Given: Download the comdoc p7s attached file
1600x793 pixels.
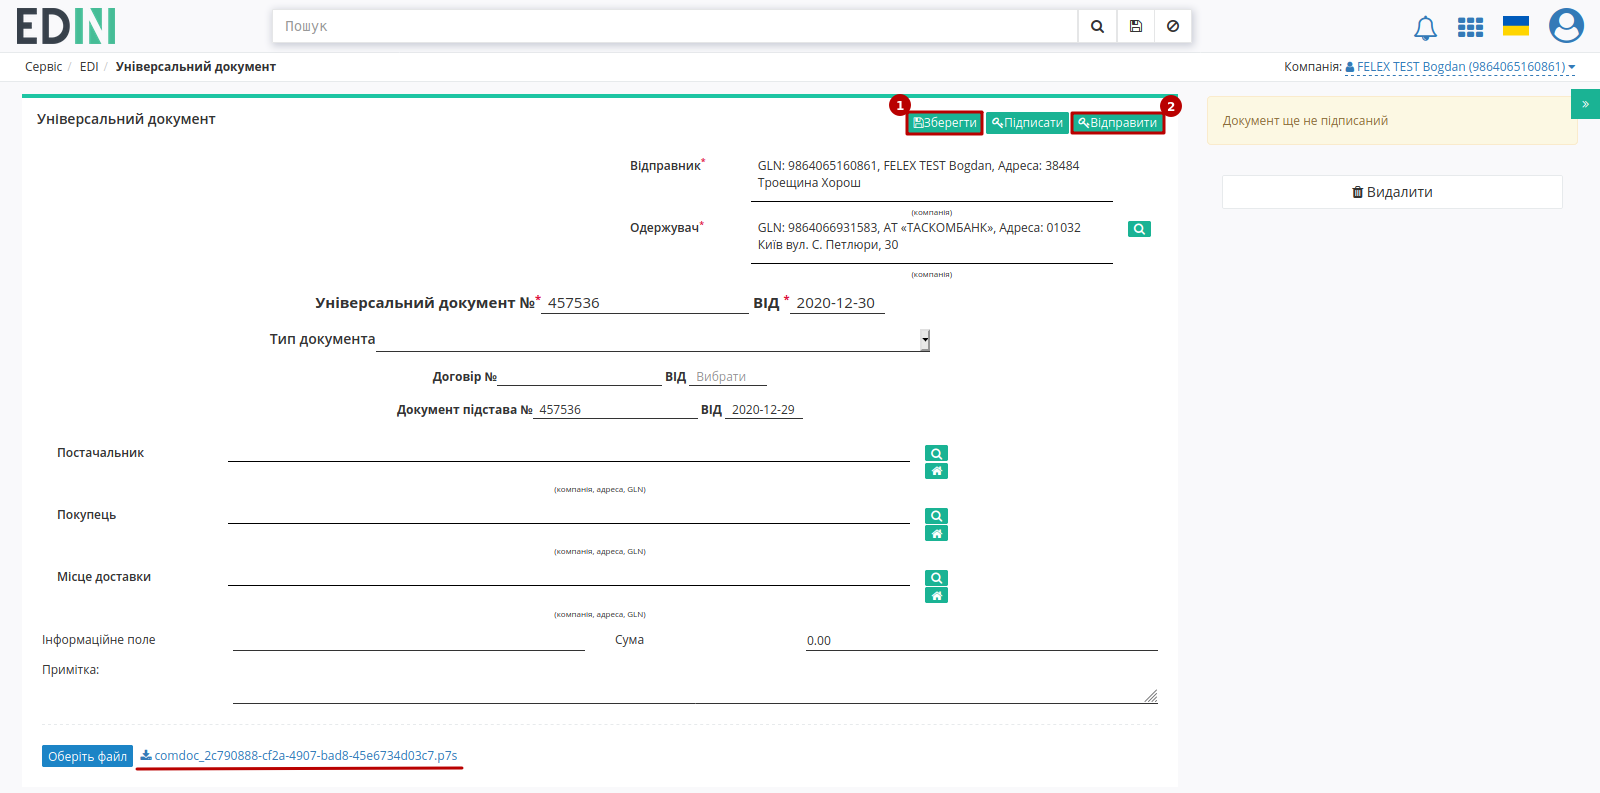Looking at the screenshot, I should coord(299,756).
